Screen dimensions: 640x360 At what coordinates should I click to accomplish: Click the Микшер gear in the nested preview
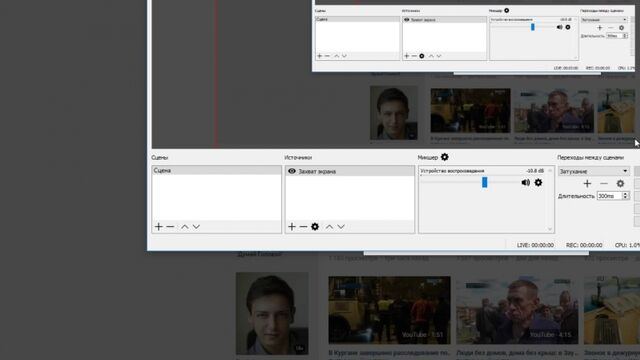click(507, 10)
